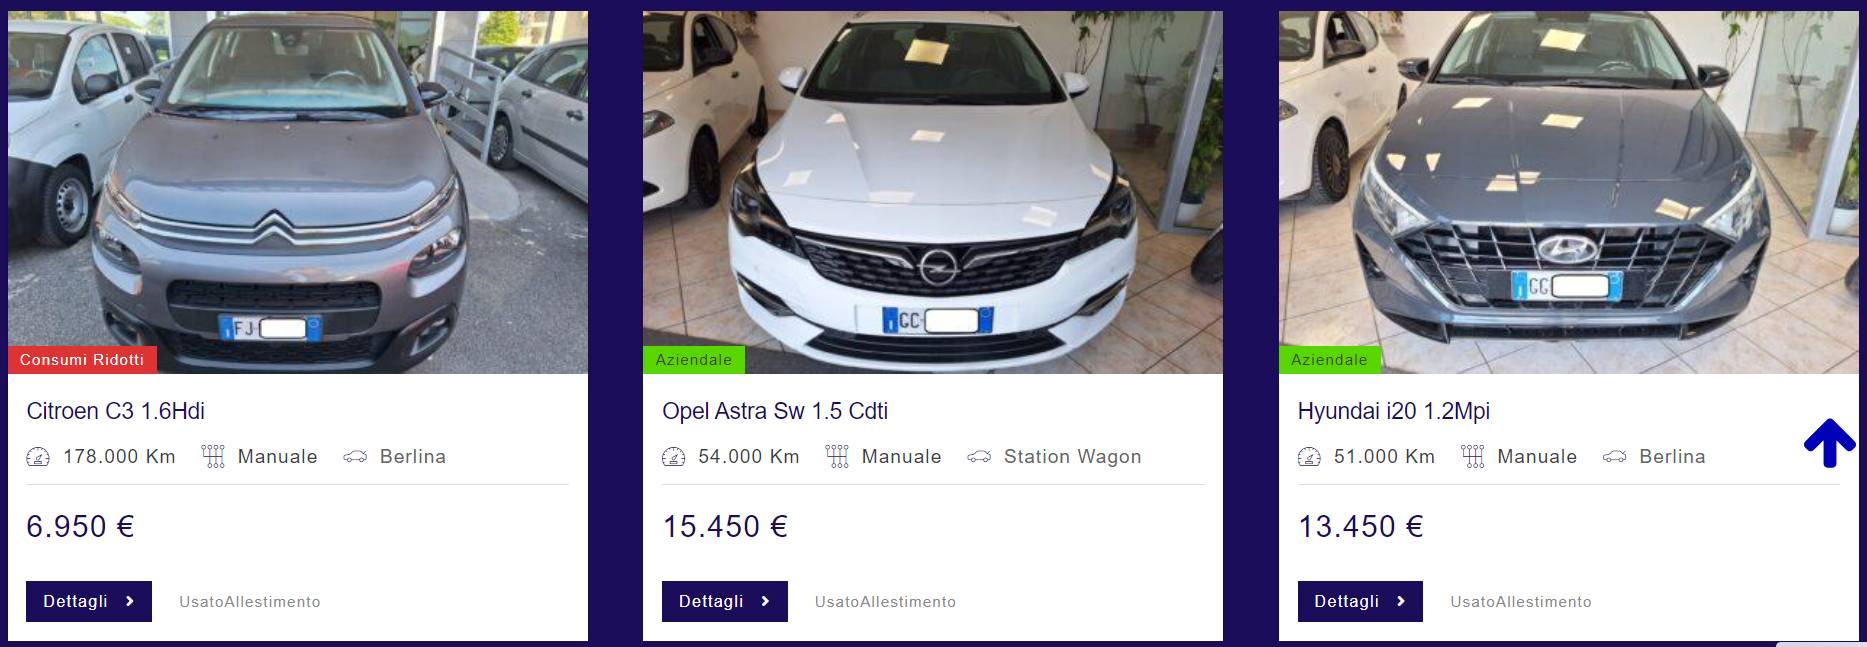This screenshot has height=647, width=1867.
Task: Click the car body icon next to Station Wagon
Action: [x=979, y=457]
